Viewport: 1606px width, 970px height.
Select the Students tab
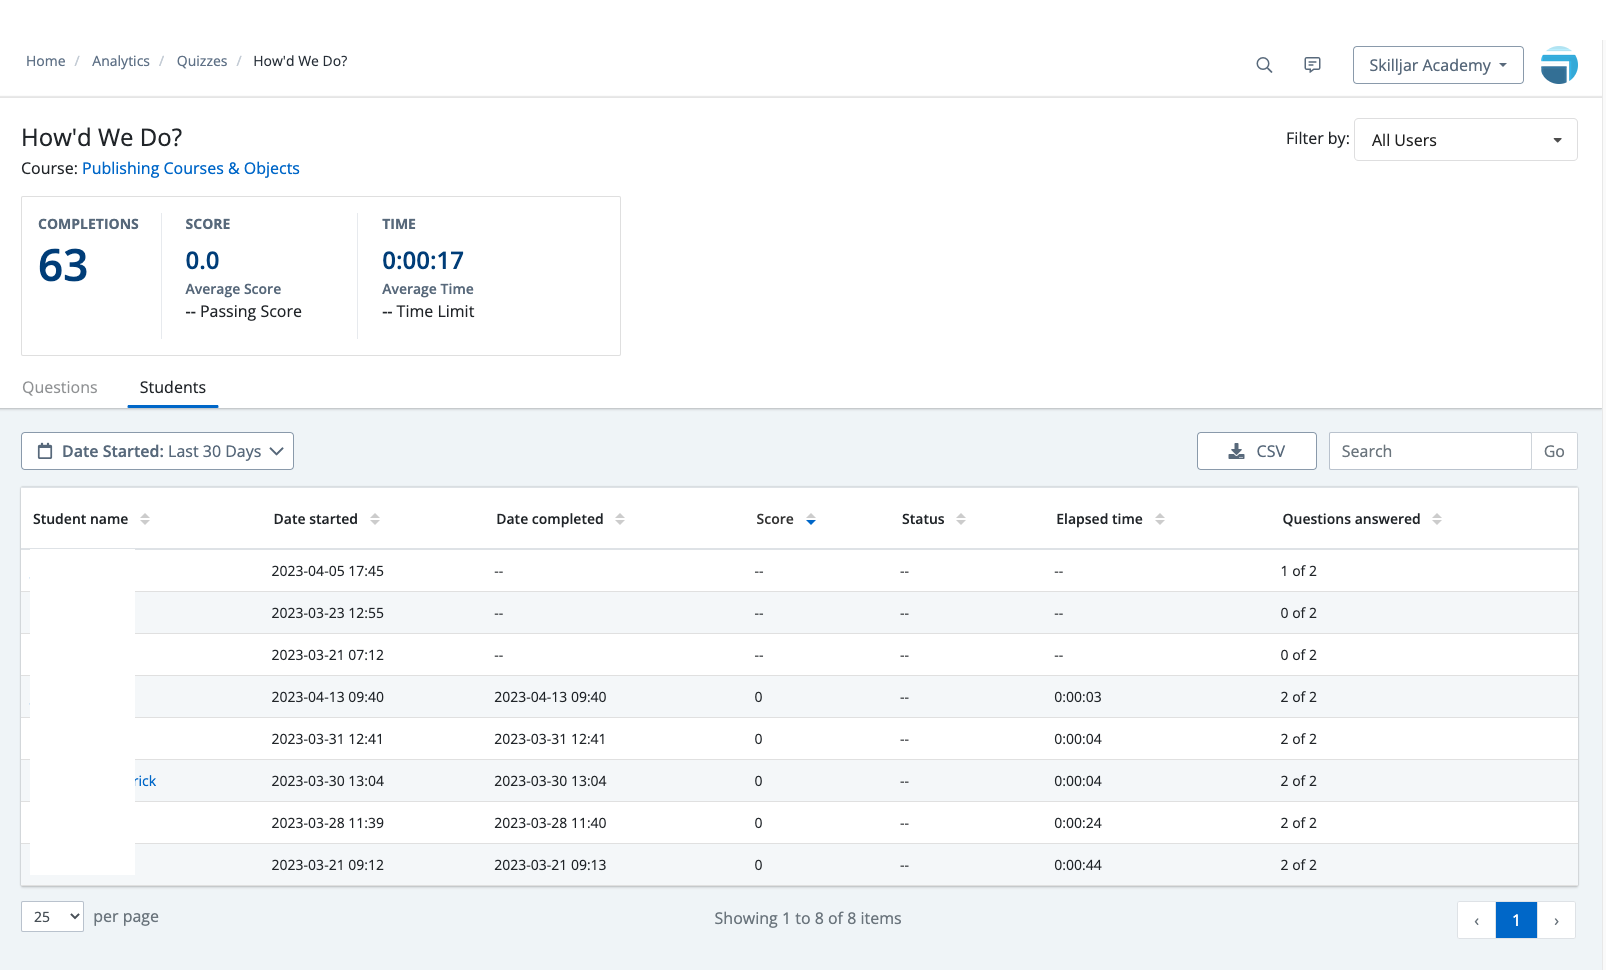point(173,387)
